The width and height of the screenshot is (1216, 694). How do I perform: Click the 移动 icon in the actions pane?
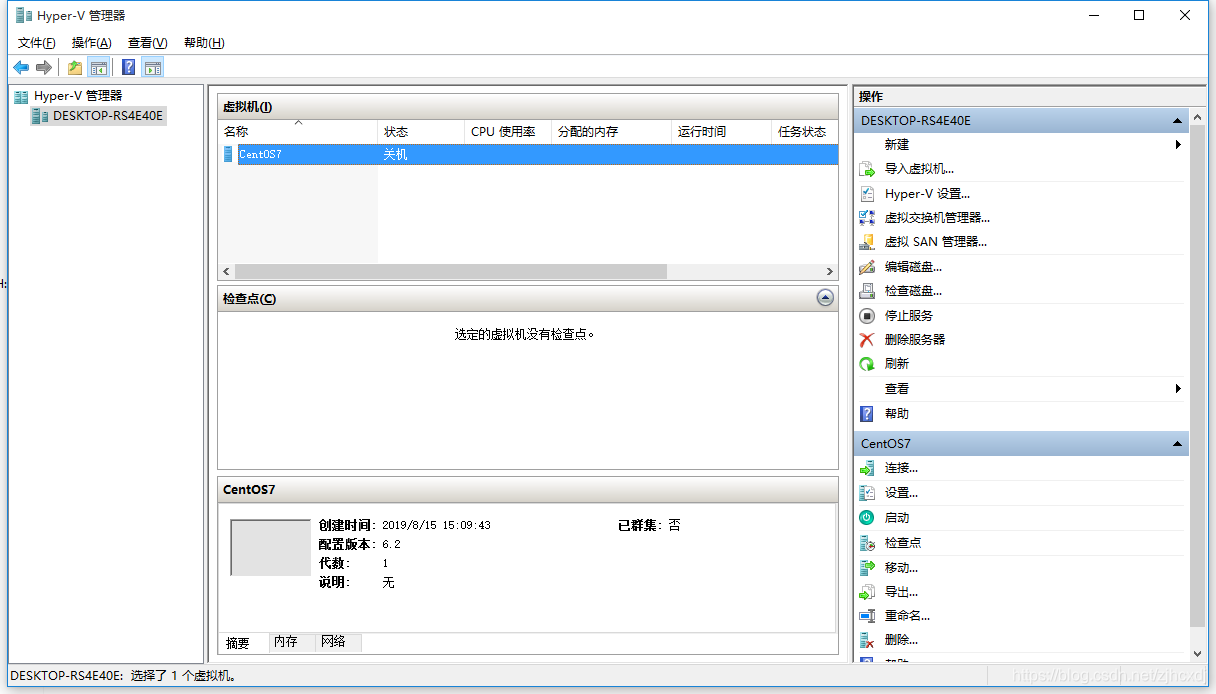pyautogui.click(x=867, y=567)
